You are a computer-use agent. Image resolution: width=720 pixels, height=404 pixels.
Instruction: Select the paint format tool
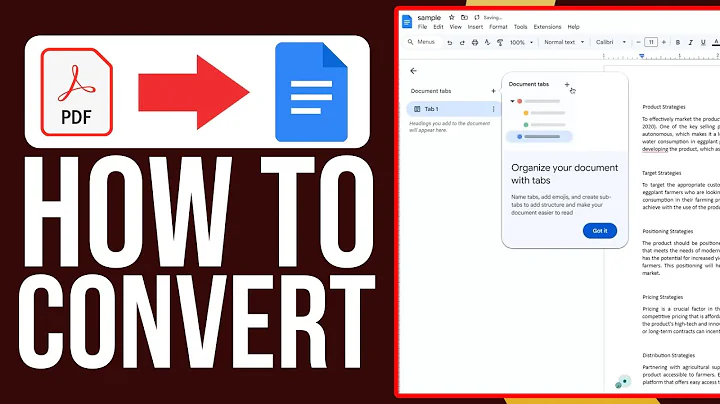500,42
